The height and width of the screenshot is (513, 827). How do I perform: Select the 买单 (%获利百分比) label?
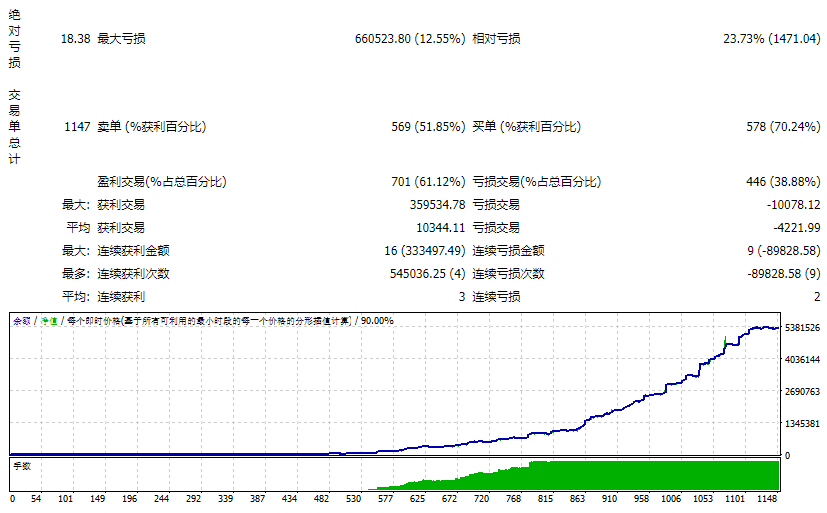click(x=526, y=127)
